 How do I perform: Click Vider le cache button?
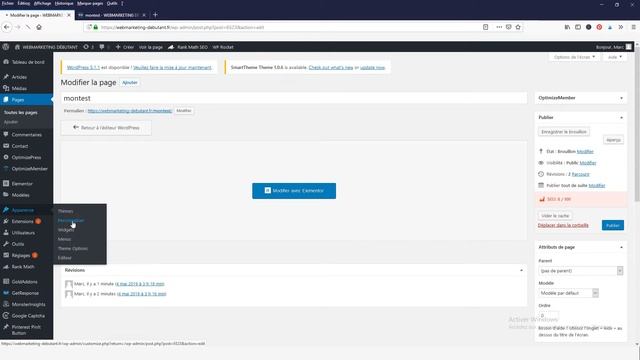pyautogui.click(x=555, y=216)
